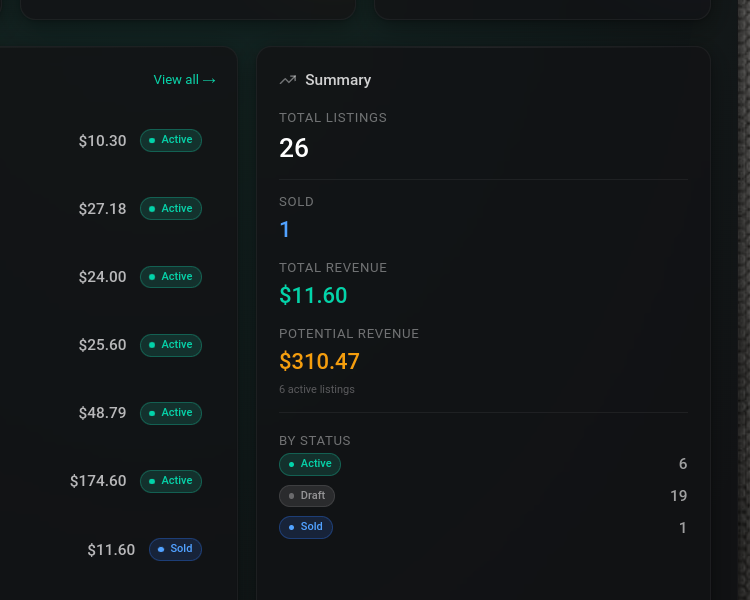Click the Summary trending-up icon
The height and width of the screenshot is (600, 750).
tap(288, 80)
